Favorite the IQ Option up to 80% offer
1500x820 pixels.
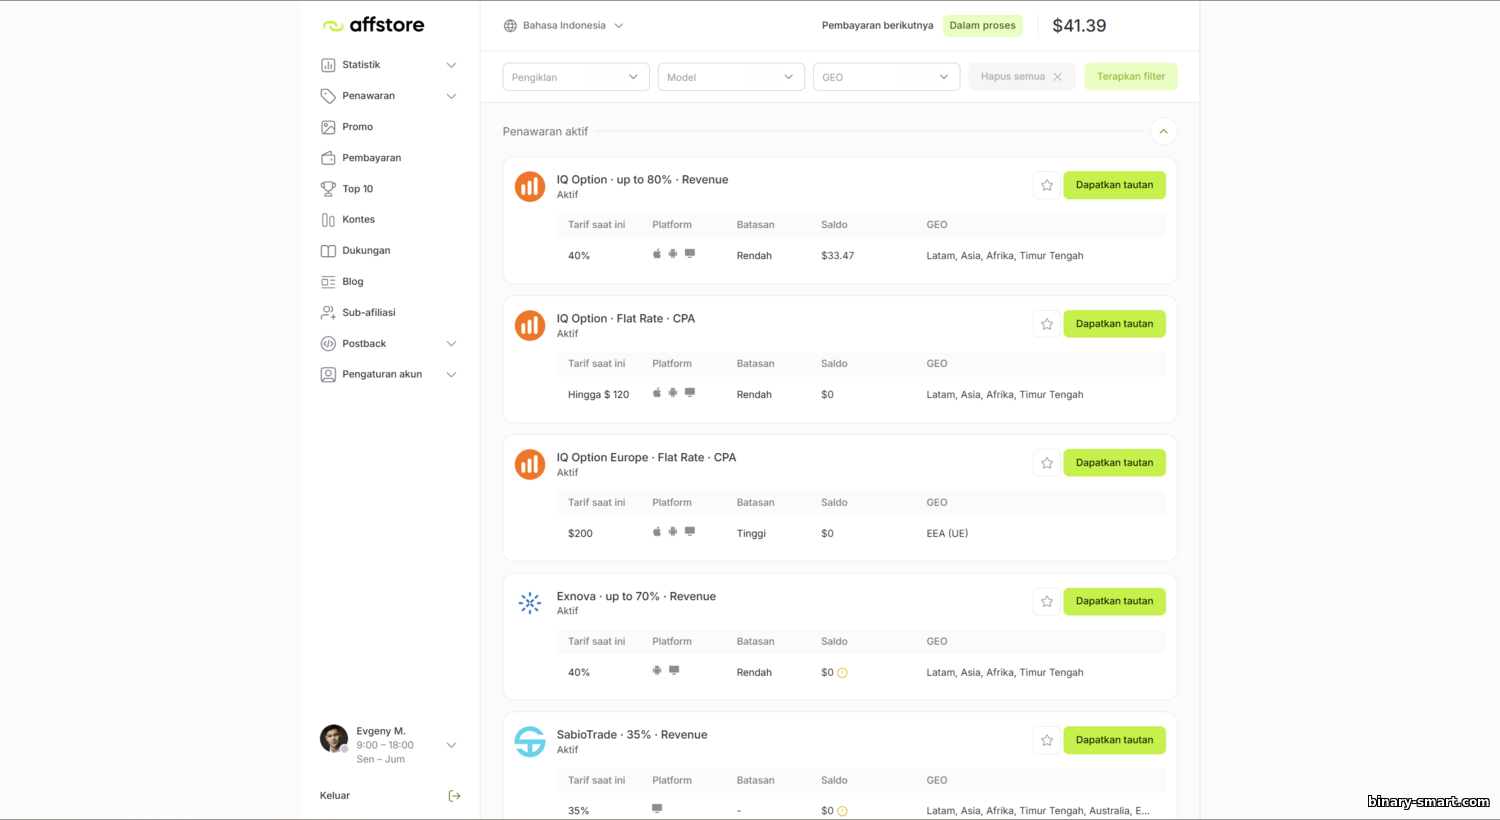[x=1047, y=185]
